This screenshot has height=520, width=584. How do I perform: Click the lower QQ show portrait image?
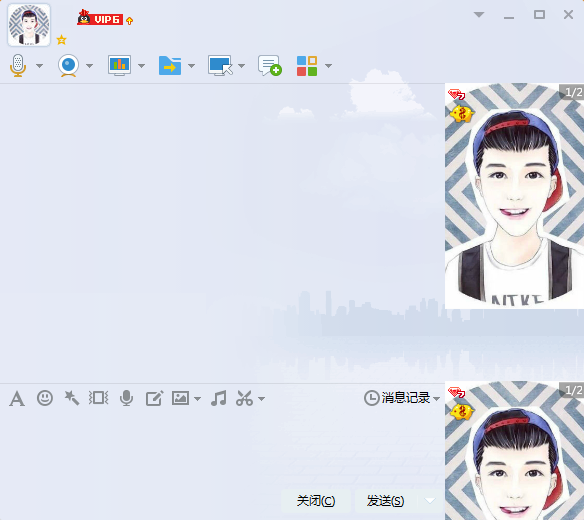[514, 450]
